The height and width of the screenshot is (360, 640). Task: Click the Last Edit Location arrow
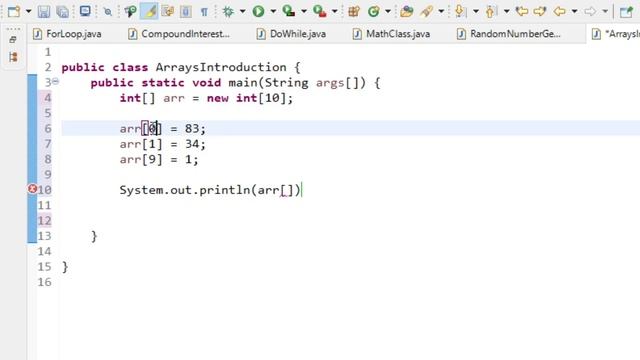pyautogui.click(x=522, y=11)
